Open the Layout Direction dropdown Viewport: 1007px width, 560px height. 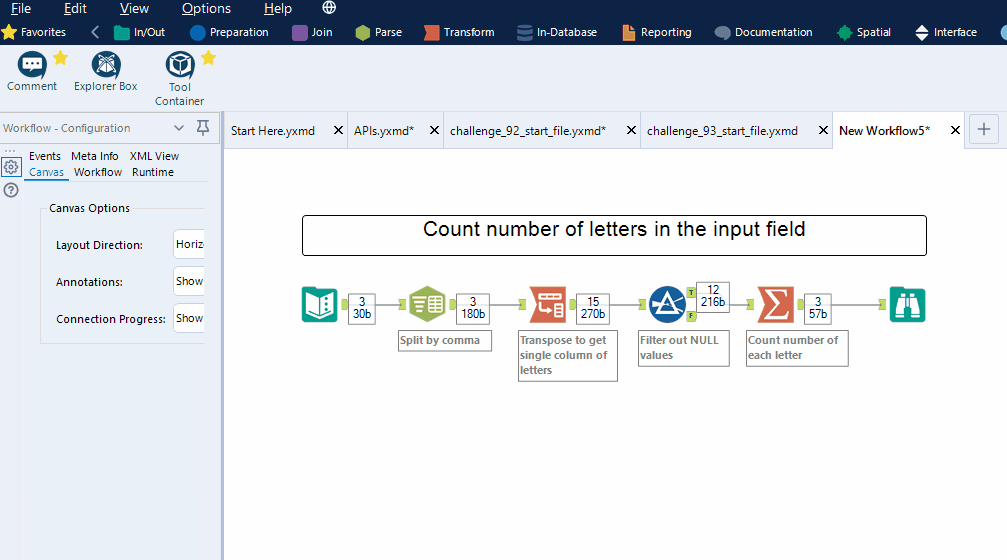[x=189, y=244]
